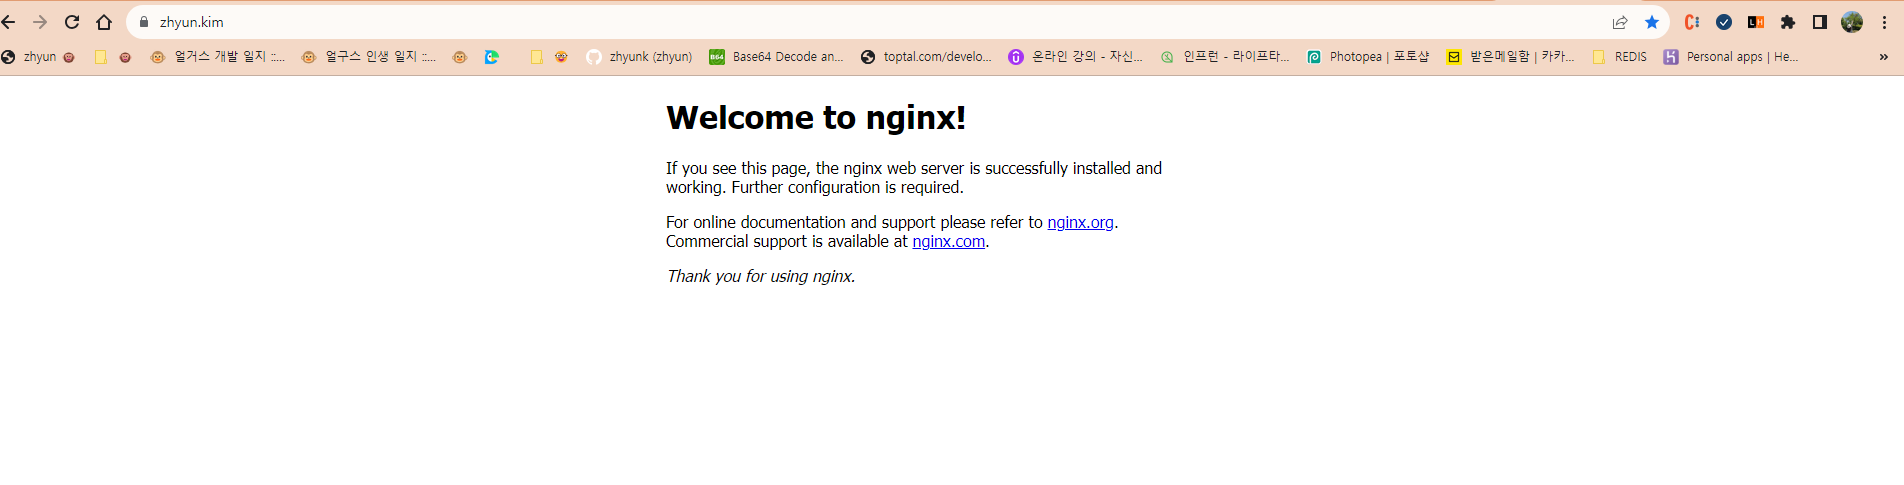Open the monkey-face bookmark left of the Edge bookmark
1904x485 pixels.
coord(460,57)
